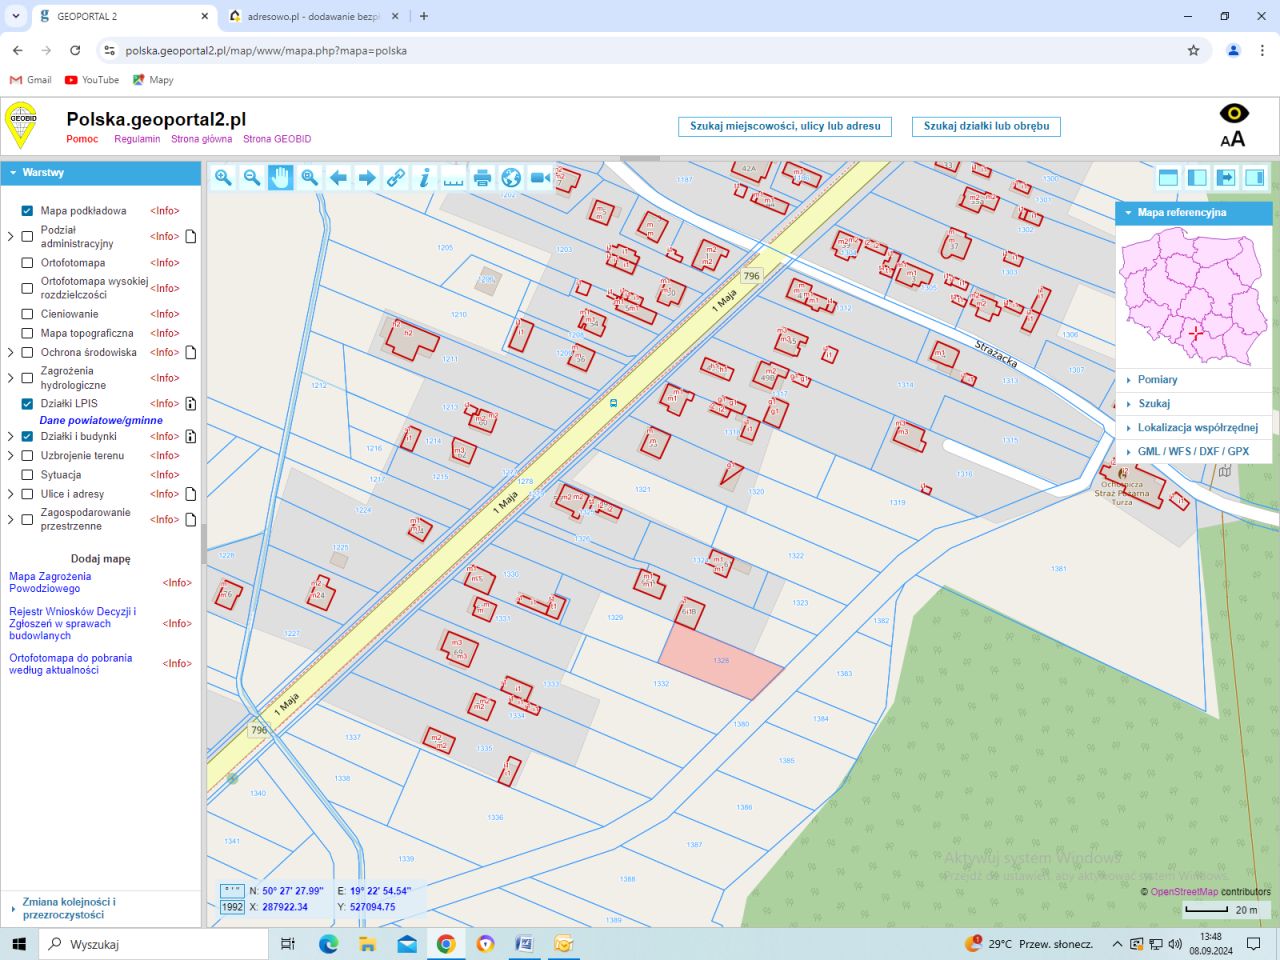Open the Regulamin menu link
Screen dimensions: 1280x960
[x=137, y=139]
